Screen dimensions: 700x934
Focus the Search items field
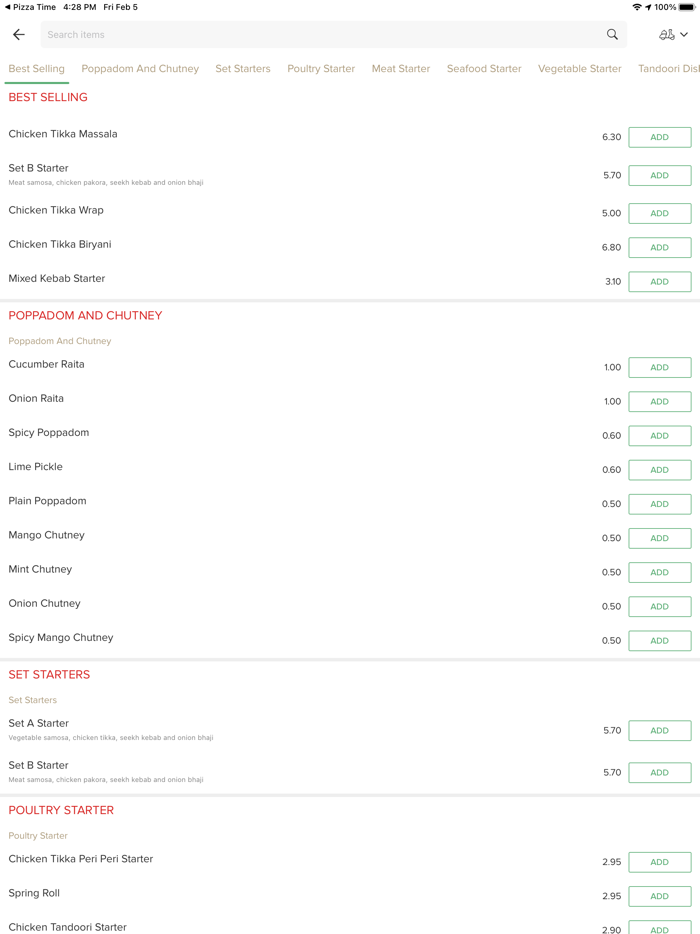320,35
